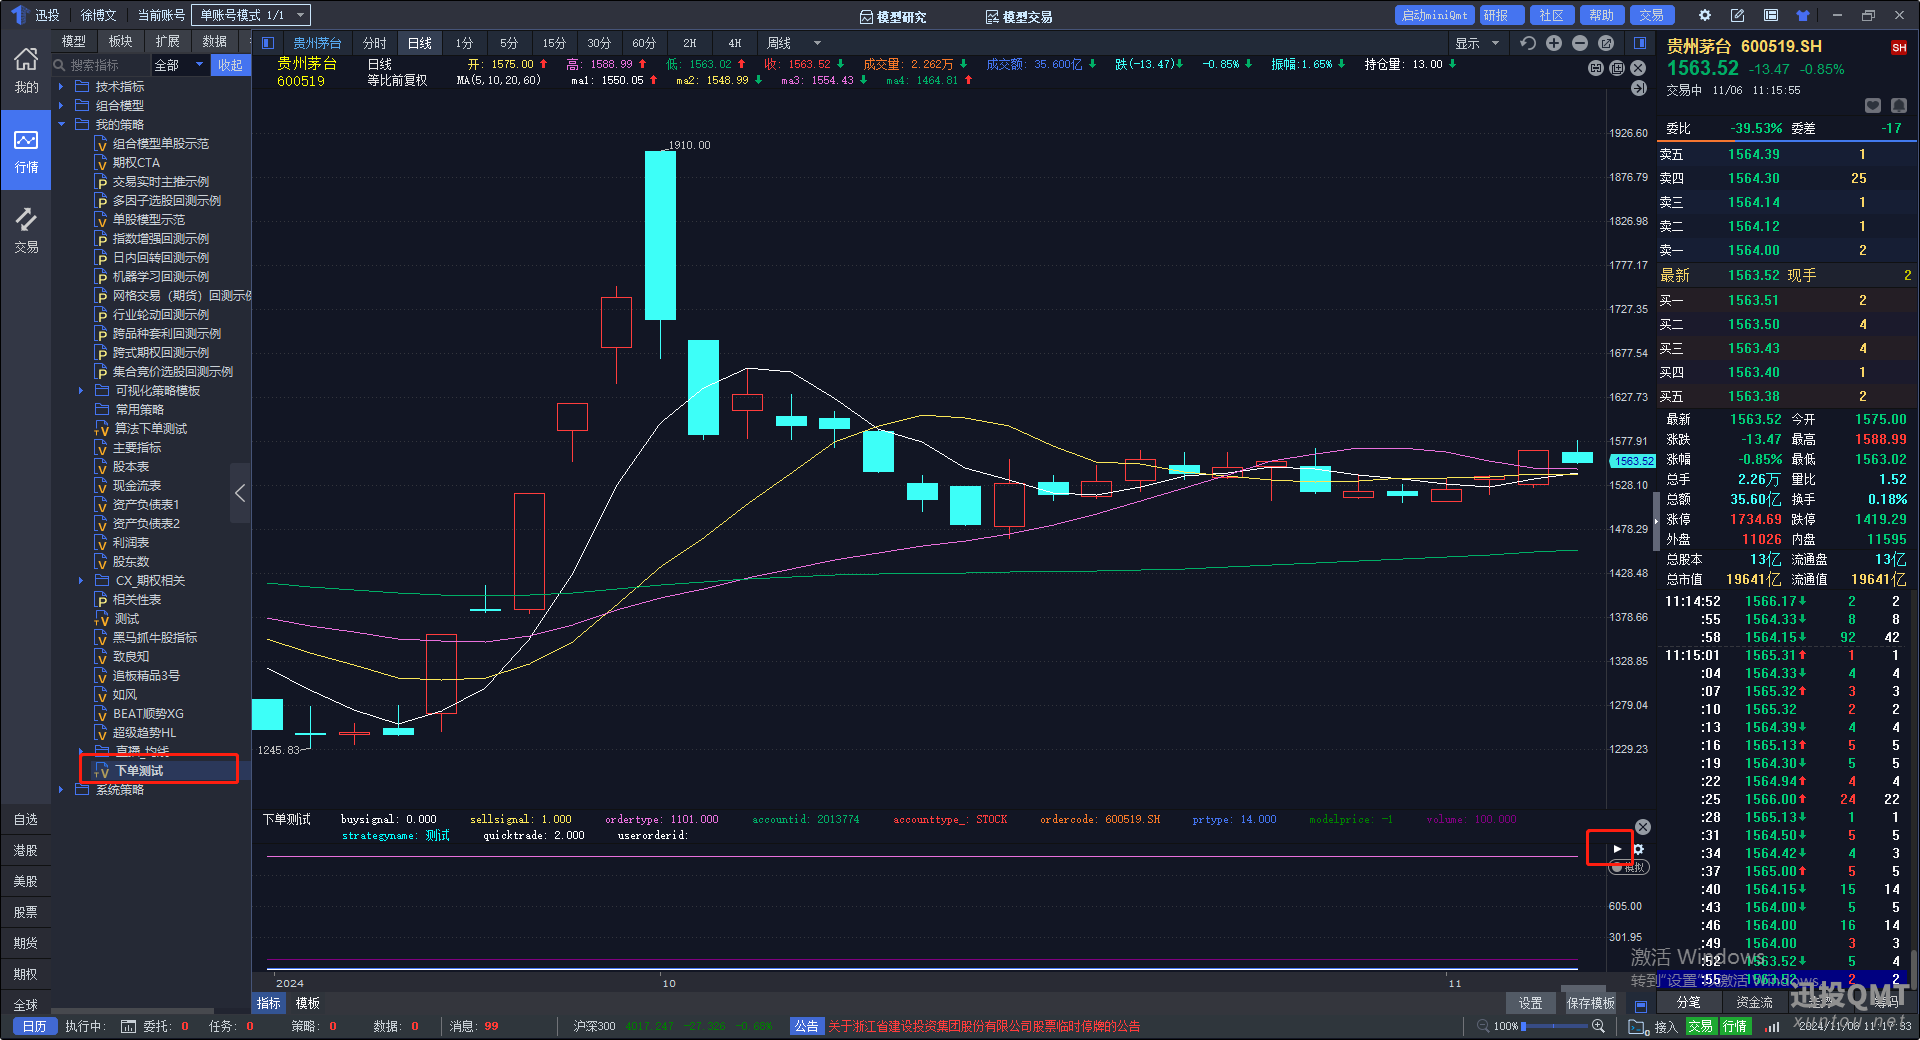This screenshot has width=1920, height=1040.
Task: Toggle left sidebar panel icon beside 贵州茅台
Action: 267,43
